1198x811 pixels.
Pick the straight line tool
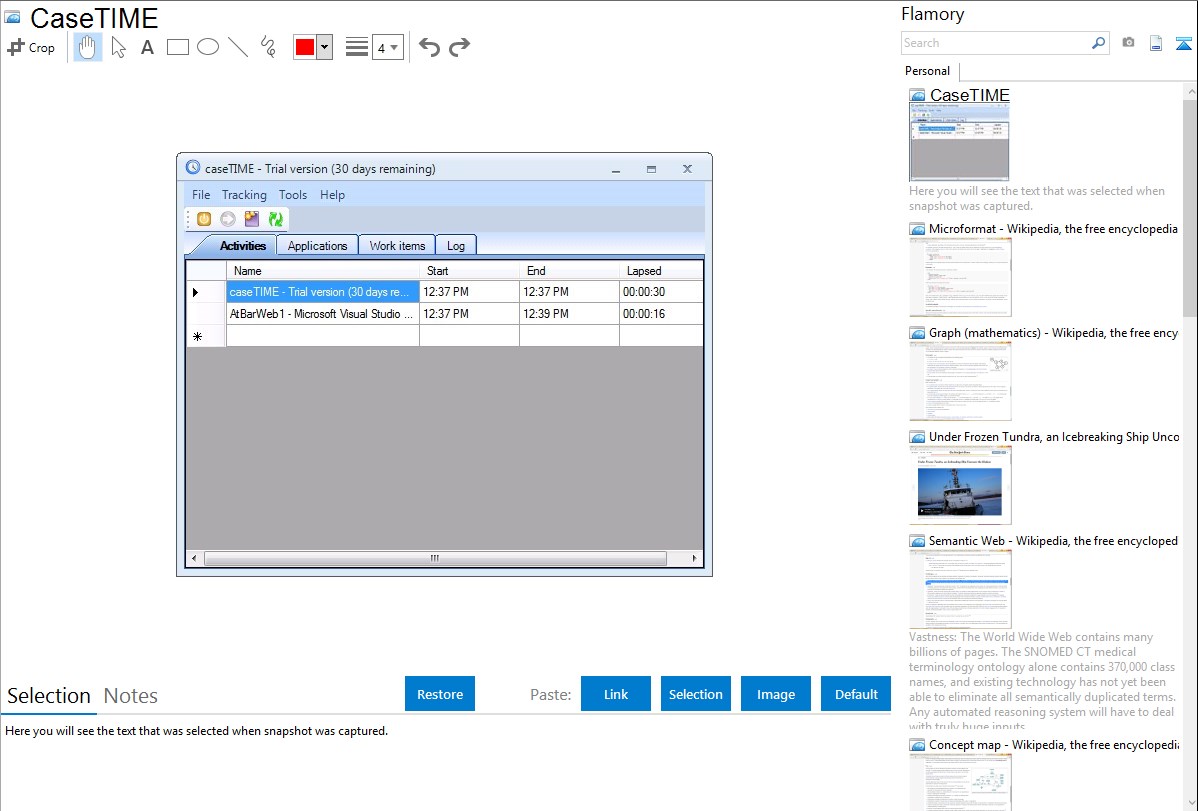tap(238, 47)
